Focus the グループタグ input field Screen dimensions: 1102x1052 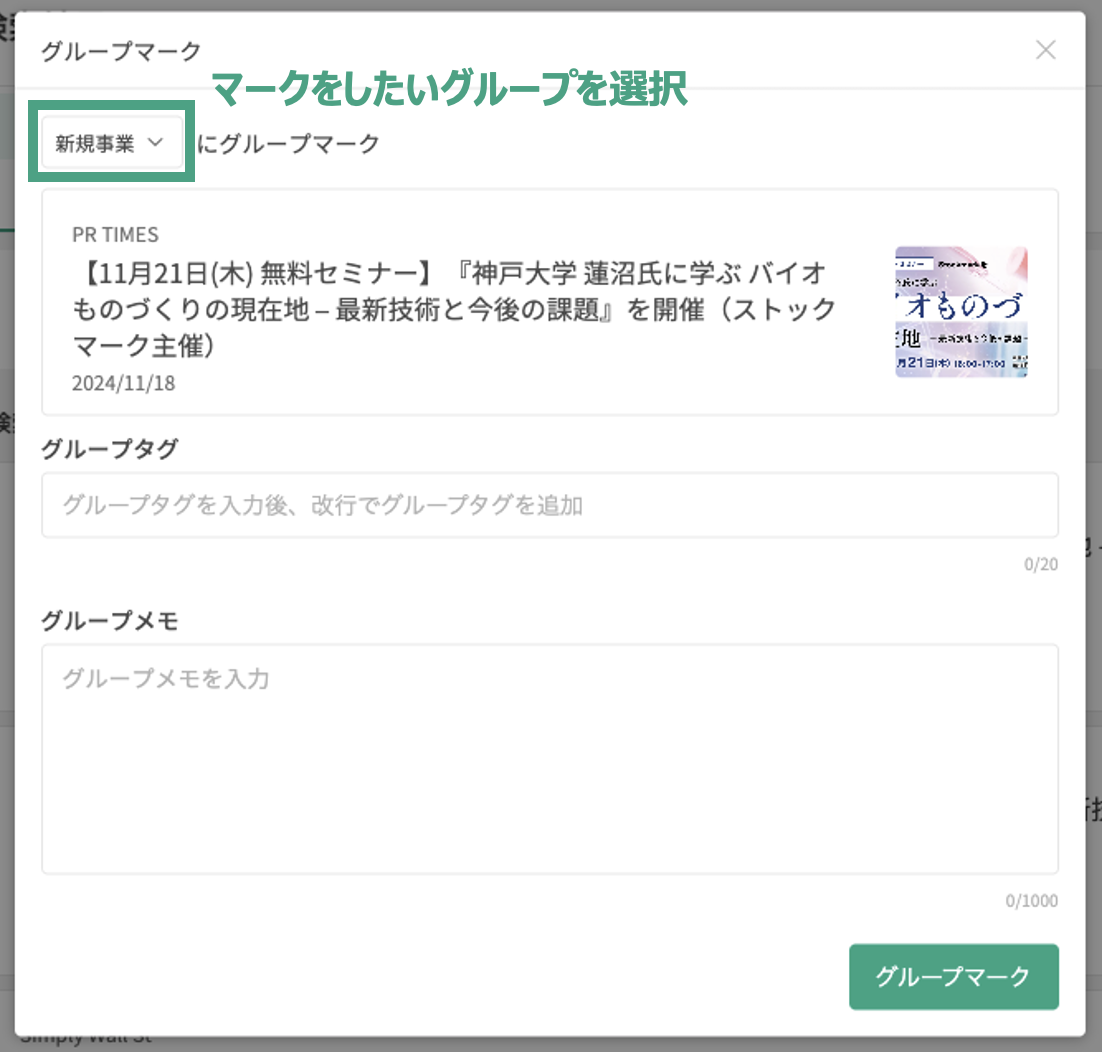(x=549, y=505)
